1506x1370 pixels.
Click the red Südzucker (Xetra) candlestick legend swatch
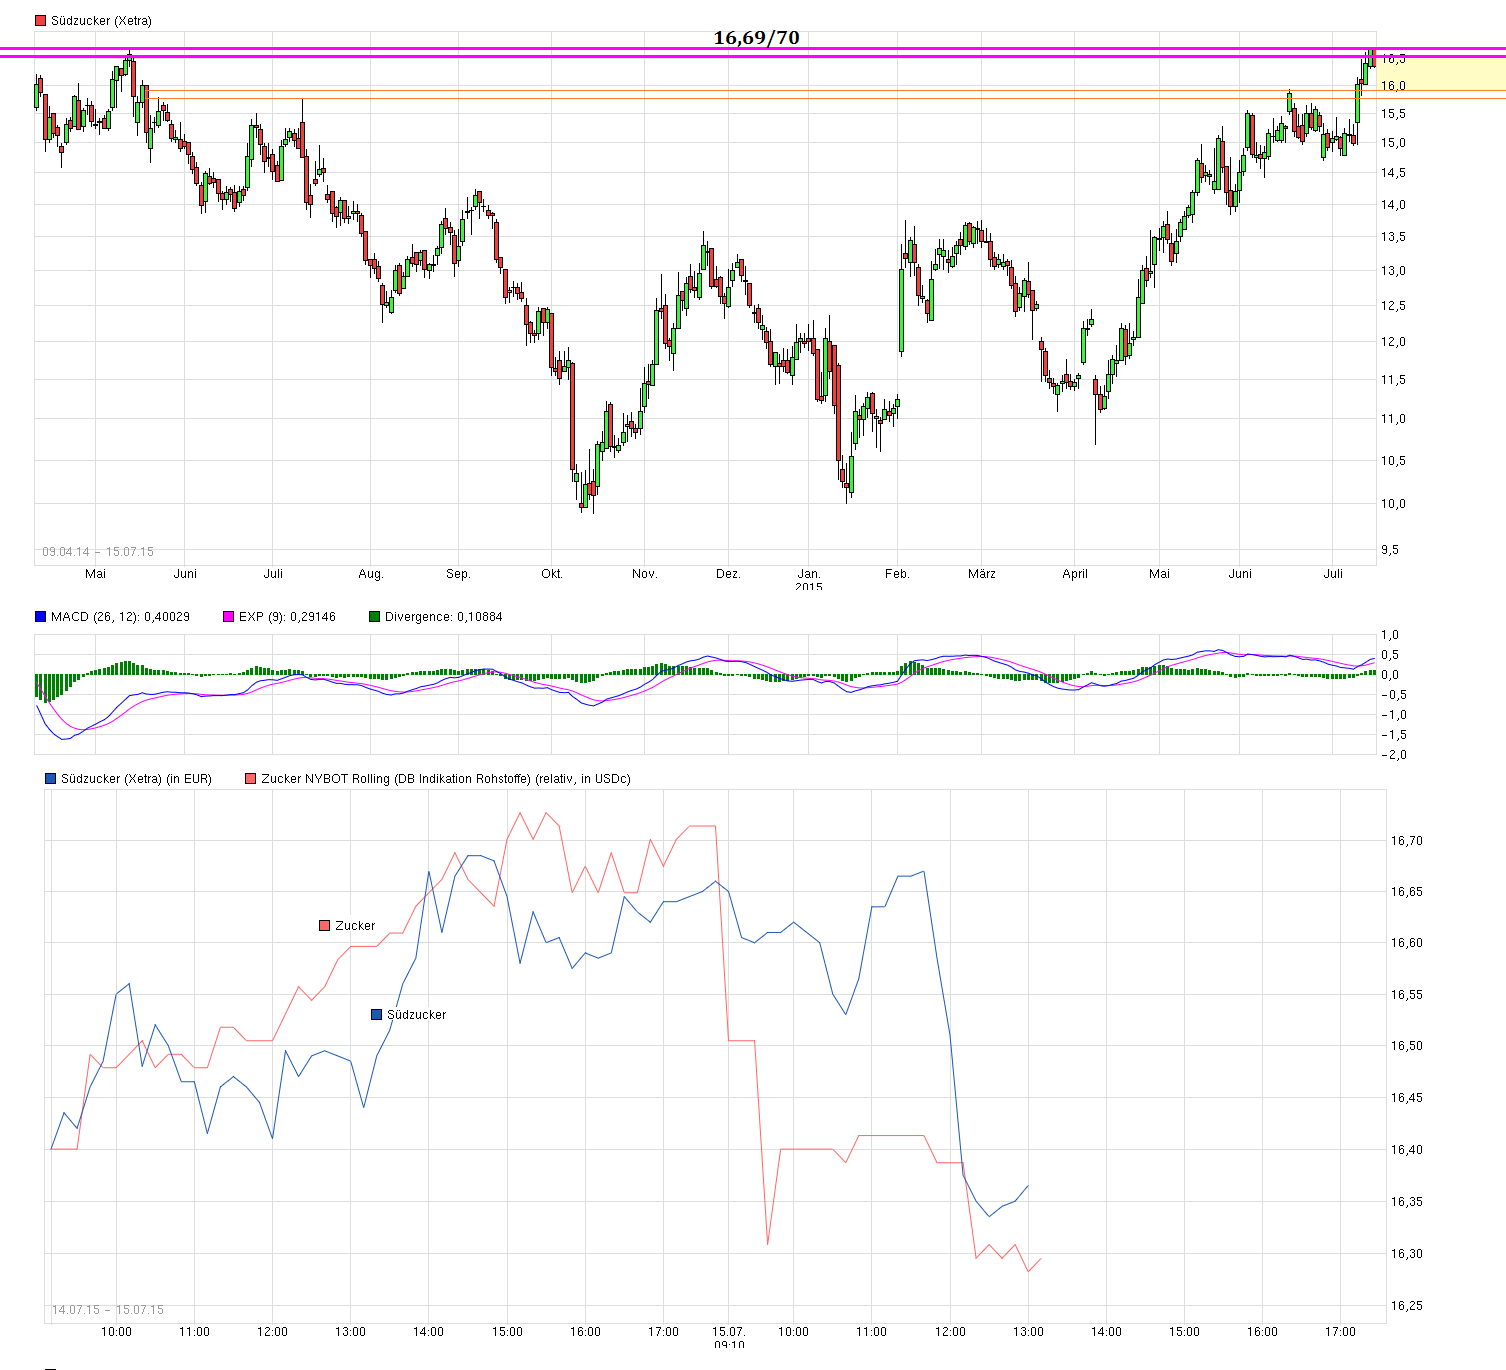click(41, 21)
